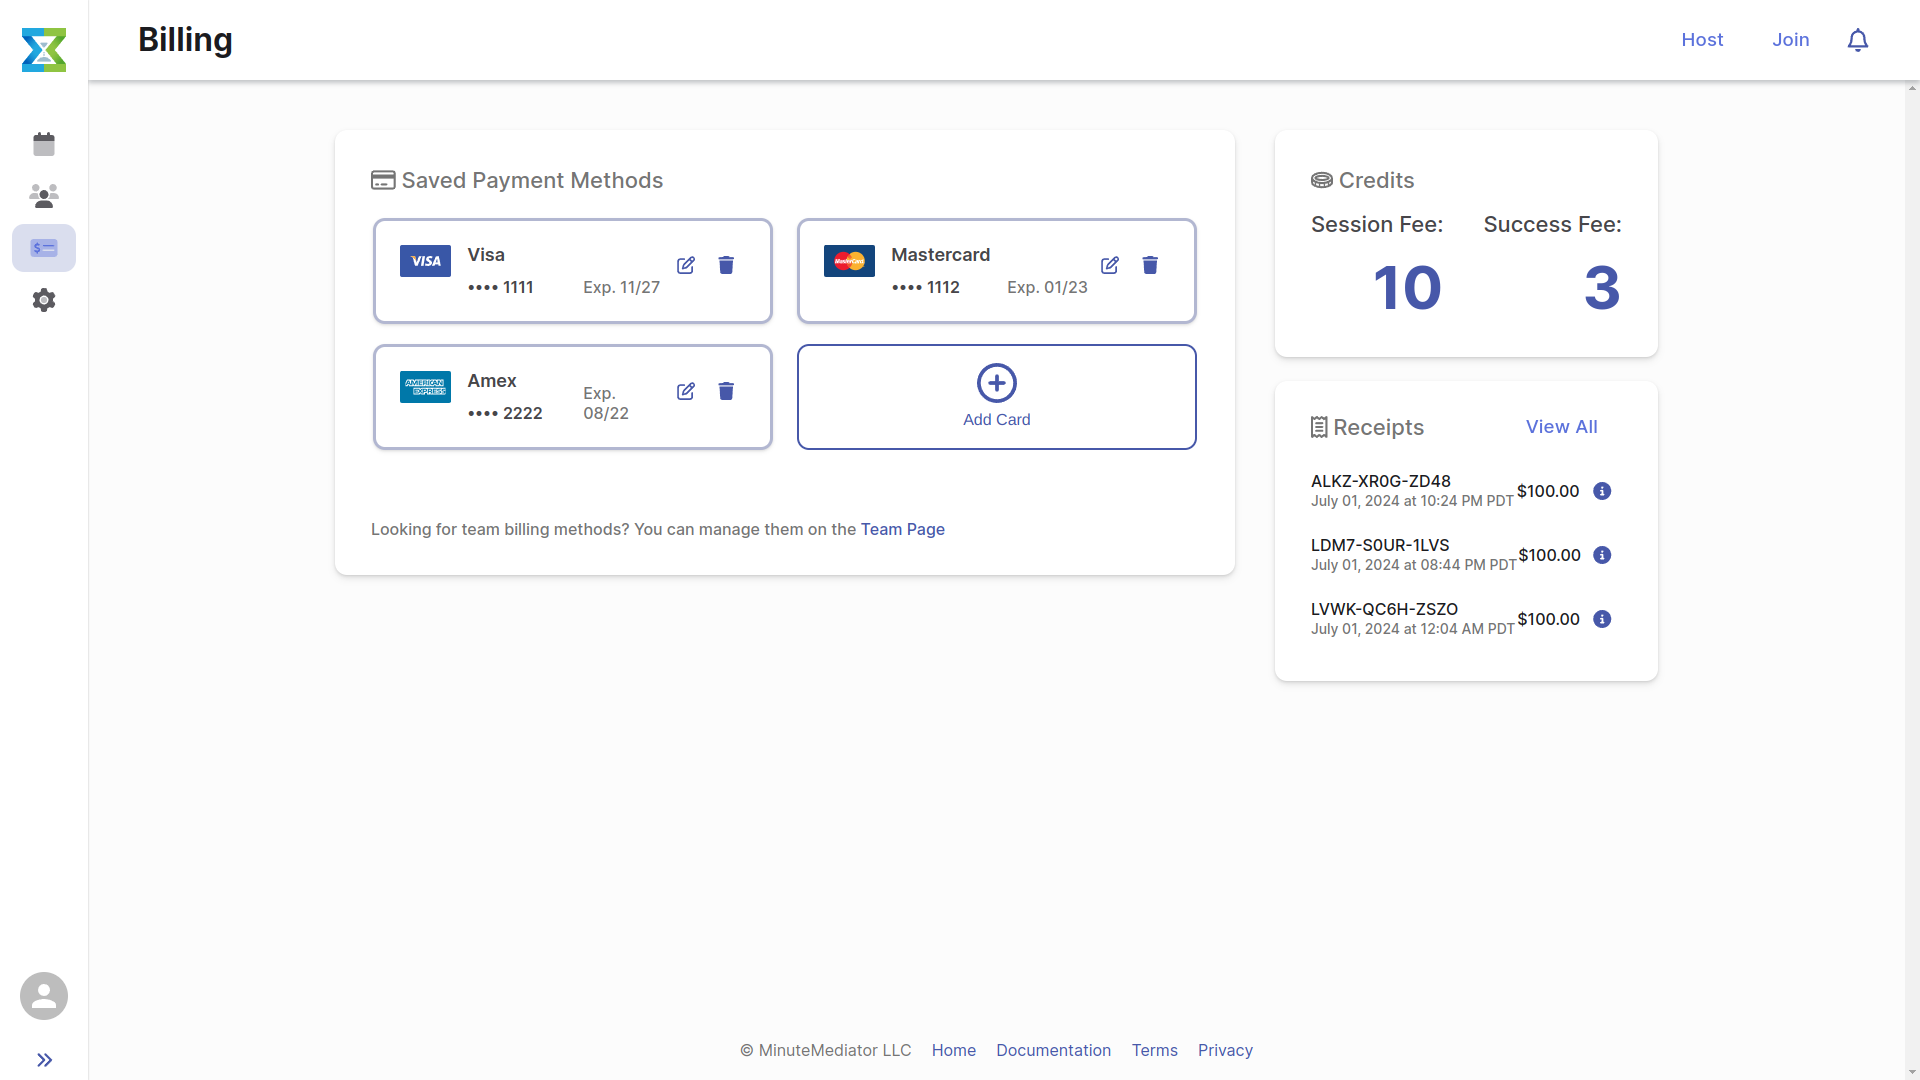Open info for receipt ALKZ-XR0G-ZD48
Viewport: 1920px width, 1080px height.
point(1601,491)
